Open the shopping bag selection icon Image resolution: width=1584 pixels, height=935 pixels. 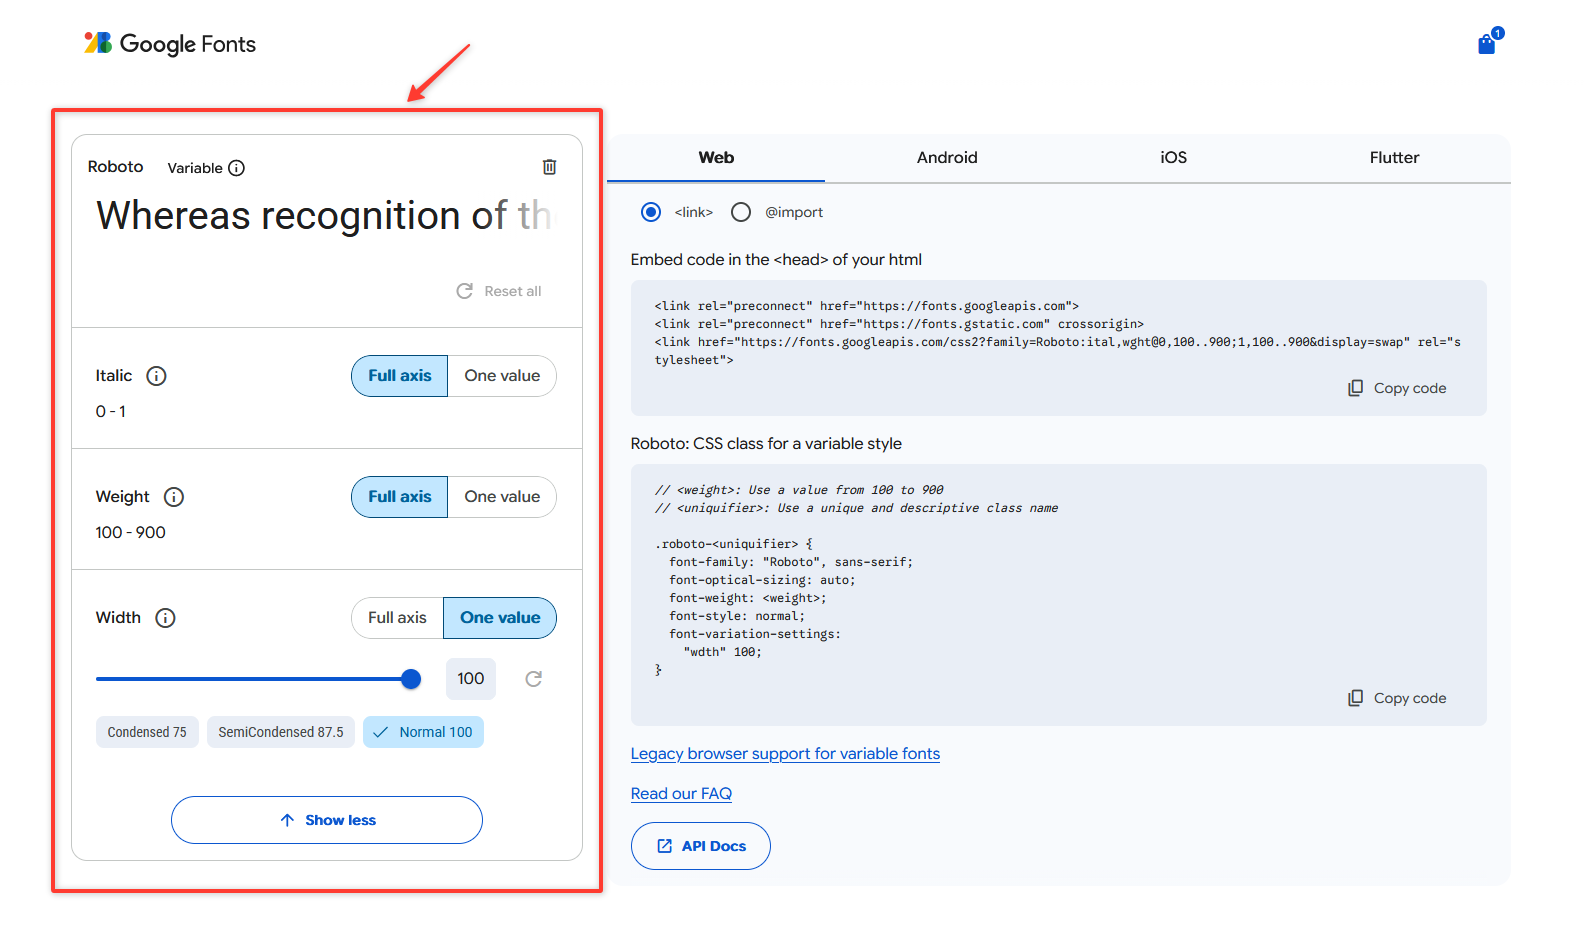(1487, 44)
